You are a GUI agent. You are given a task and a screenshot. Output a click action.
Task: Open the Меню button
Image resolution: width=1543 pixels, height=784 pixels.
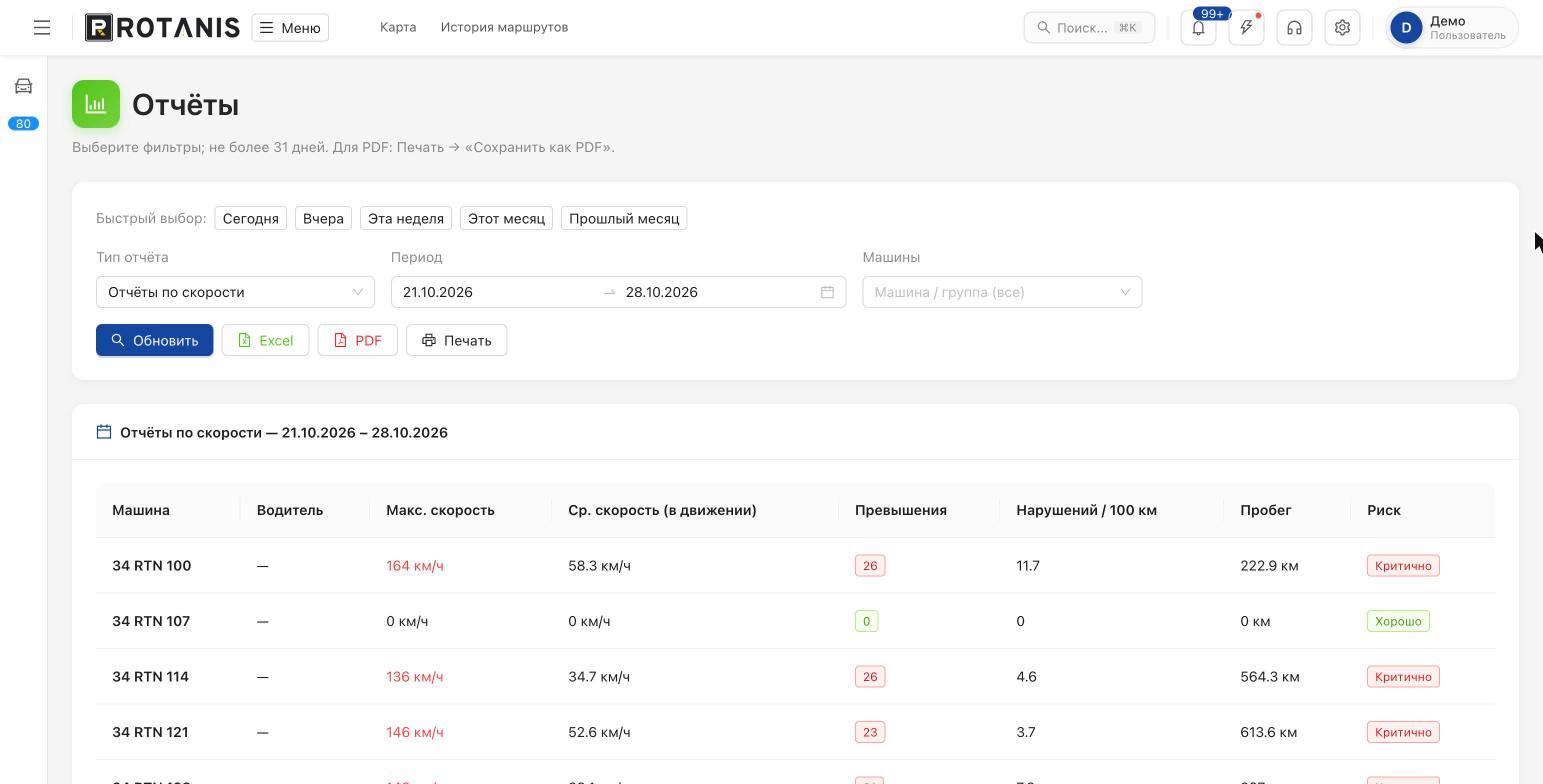(290, 28)
